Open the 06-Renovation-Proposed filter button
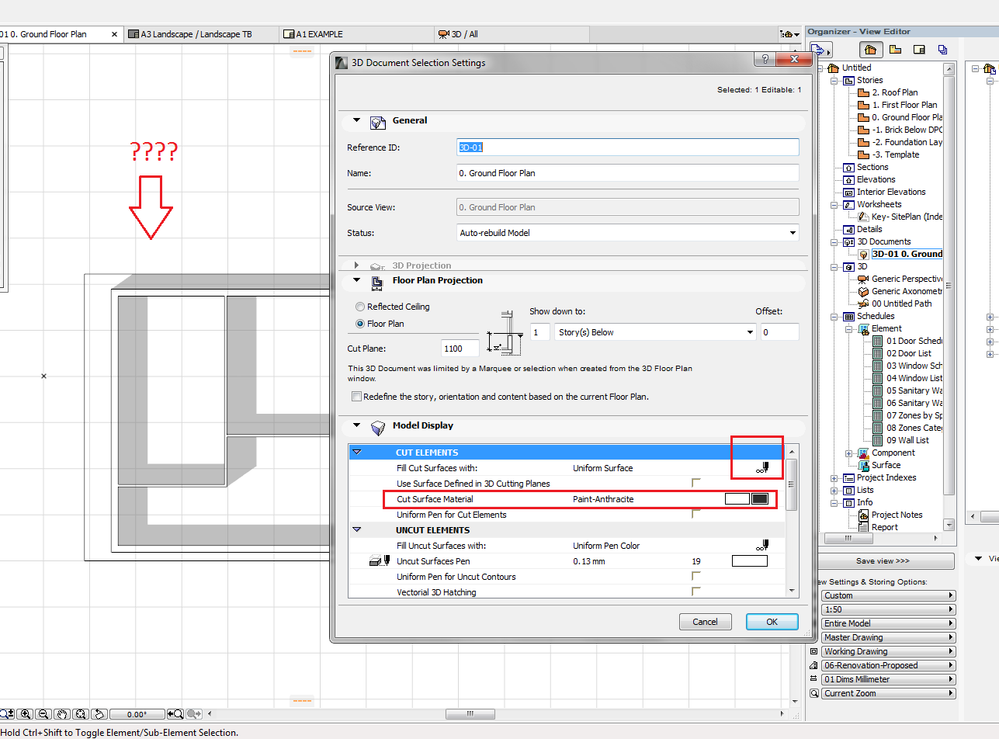 coord(888,666)
